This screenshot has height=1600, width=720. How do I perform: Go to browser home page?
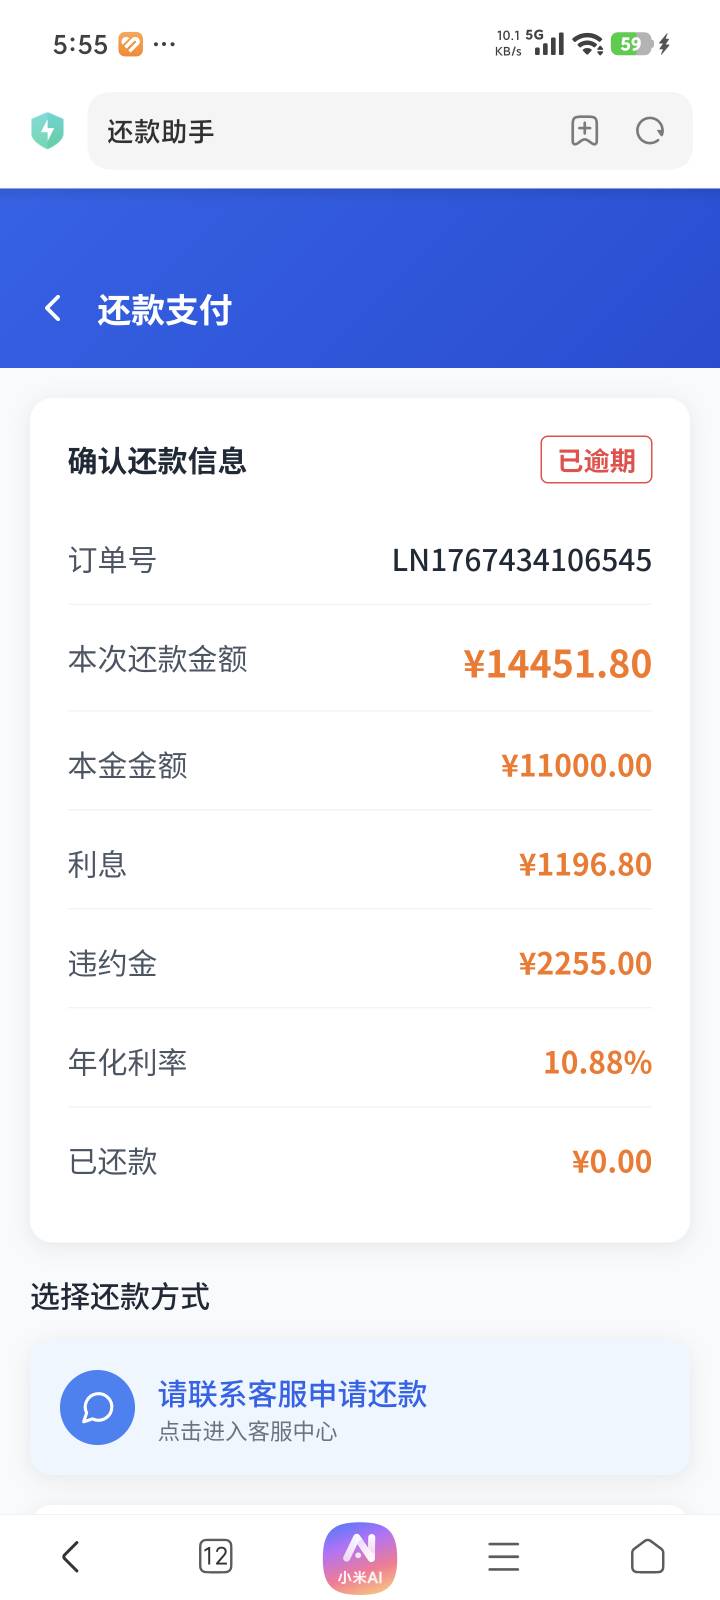647,1556
